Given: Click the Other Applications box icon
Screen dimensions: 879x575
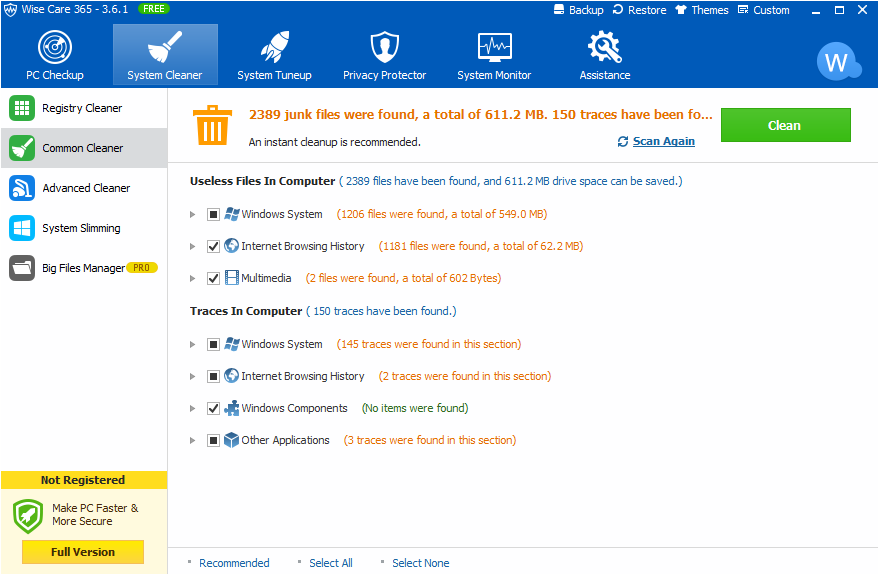Looking at the screenshot, I should pyautogui.click(x=232, y=440).
